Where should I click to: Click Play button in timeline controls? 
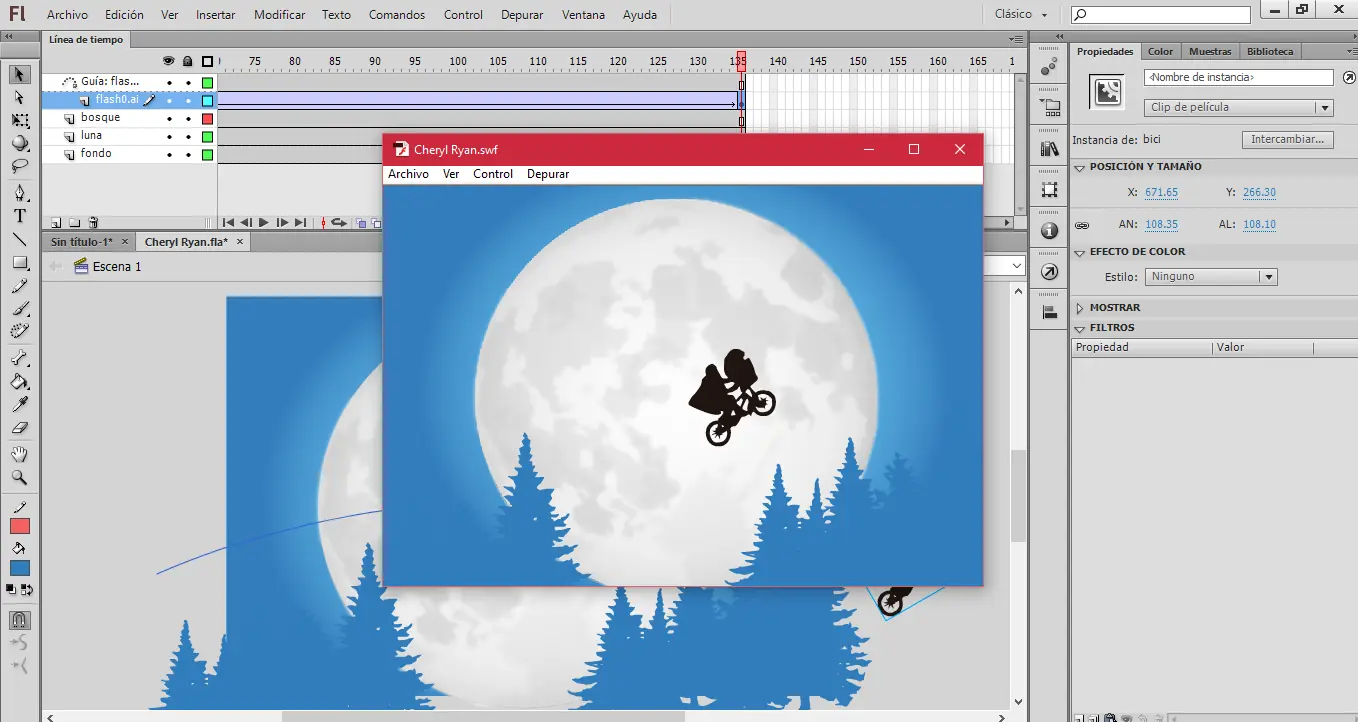pyautogui.click(x=264, y=223)
